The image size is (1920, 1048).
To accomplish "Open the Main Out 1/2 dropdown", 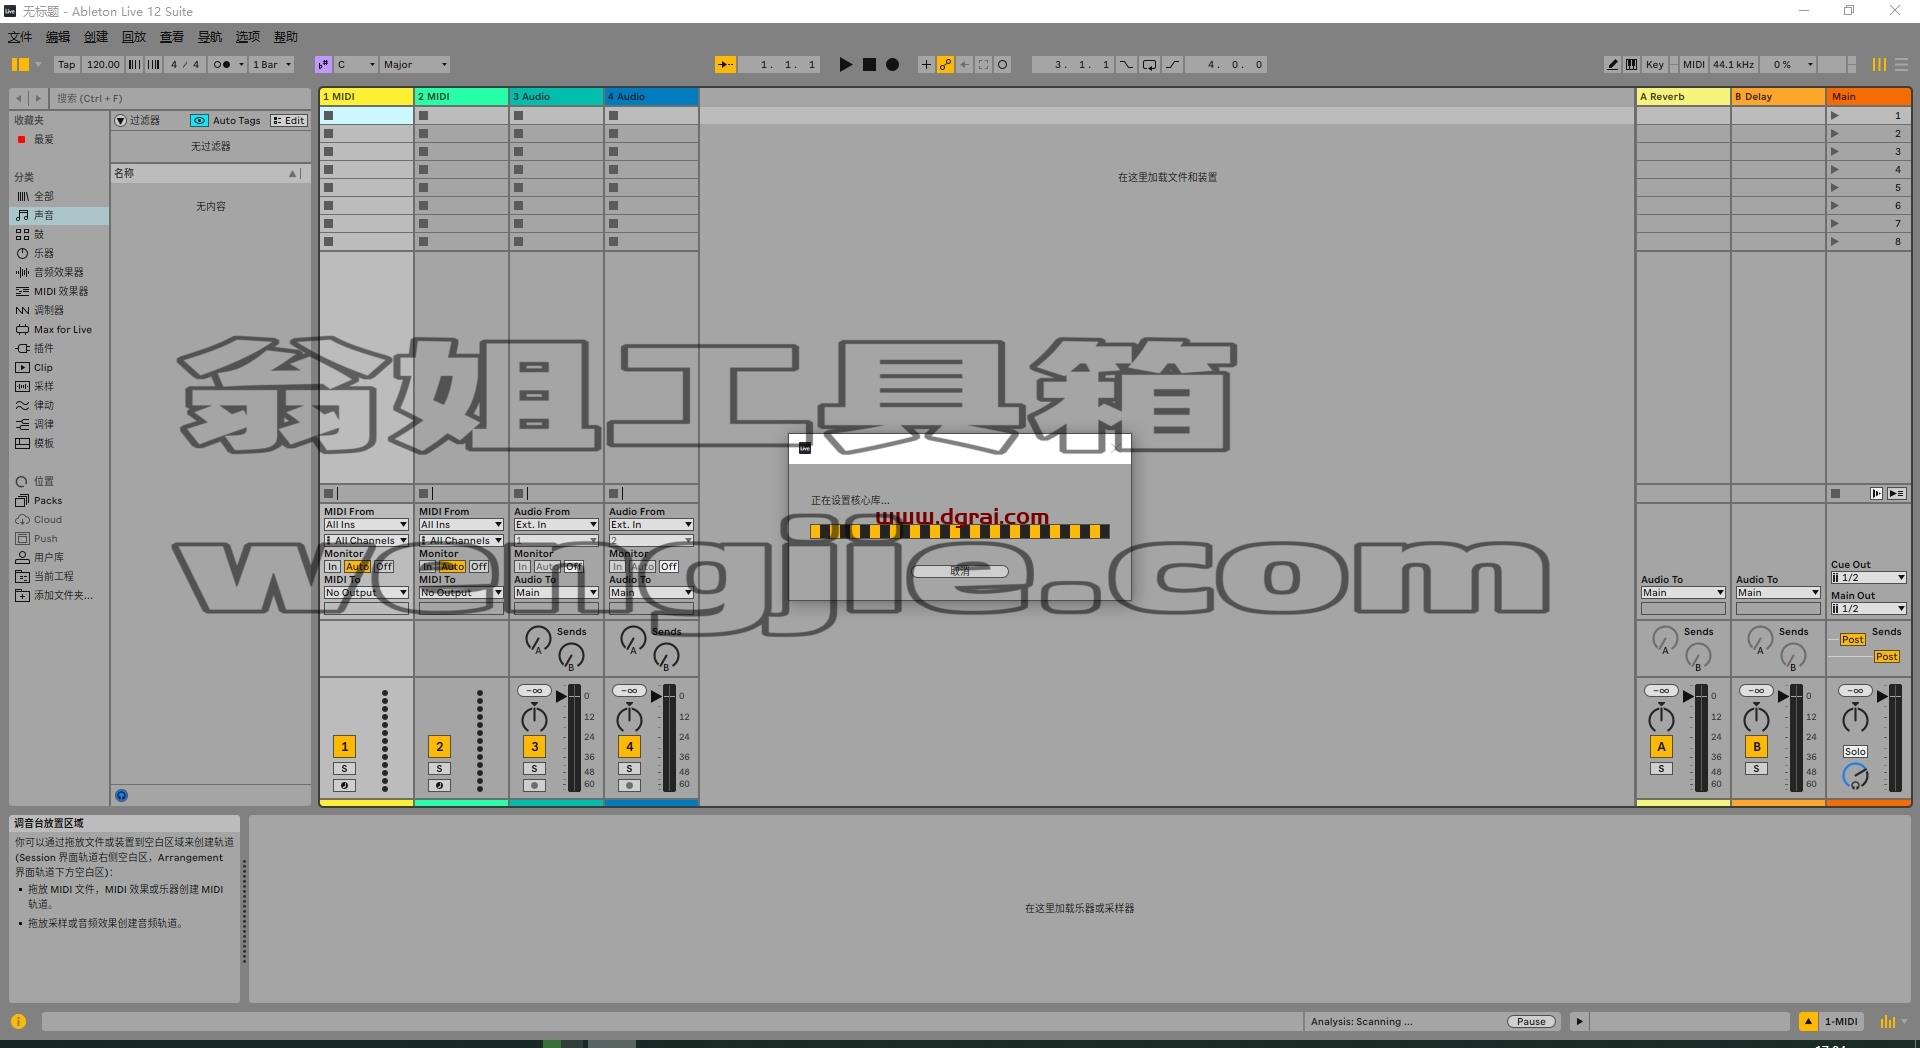I will point(1868,608).
